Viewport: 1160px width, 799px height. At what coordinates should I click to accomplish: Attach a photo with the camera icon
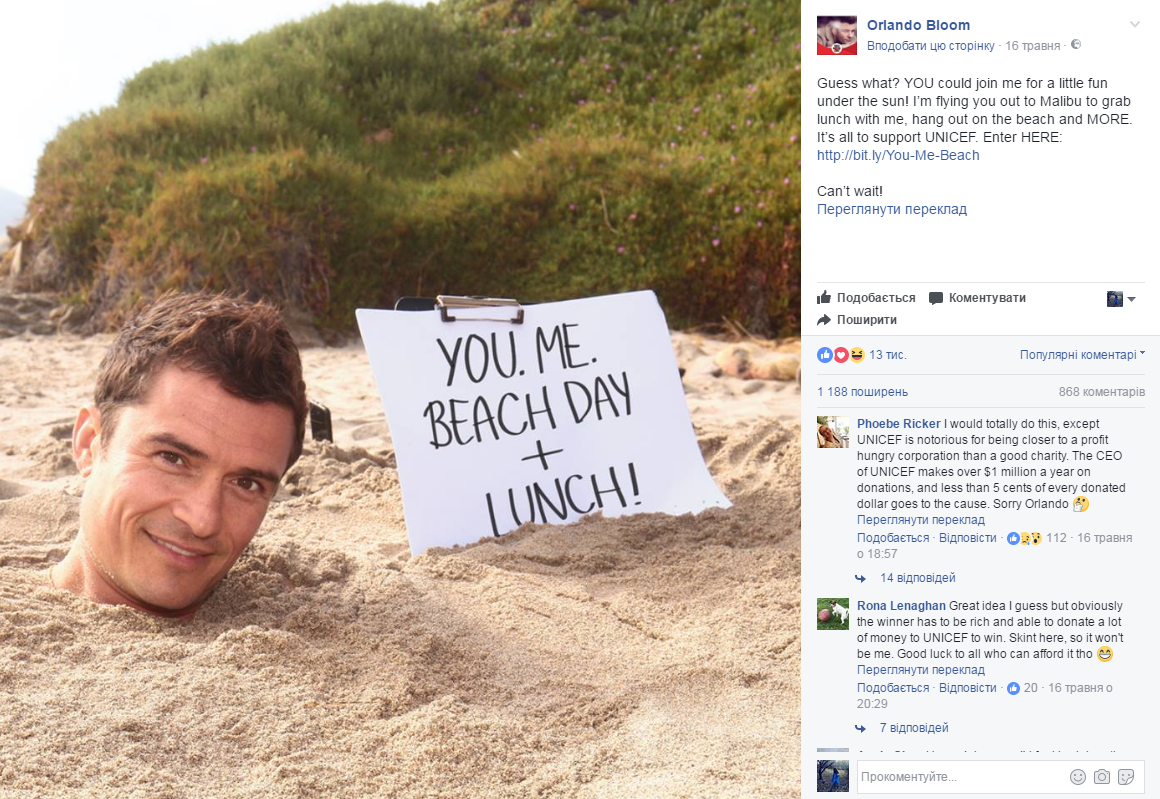point(1102,777)
